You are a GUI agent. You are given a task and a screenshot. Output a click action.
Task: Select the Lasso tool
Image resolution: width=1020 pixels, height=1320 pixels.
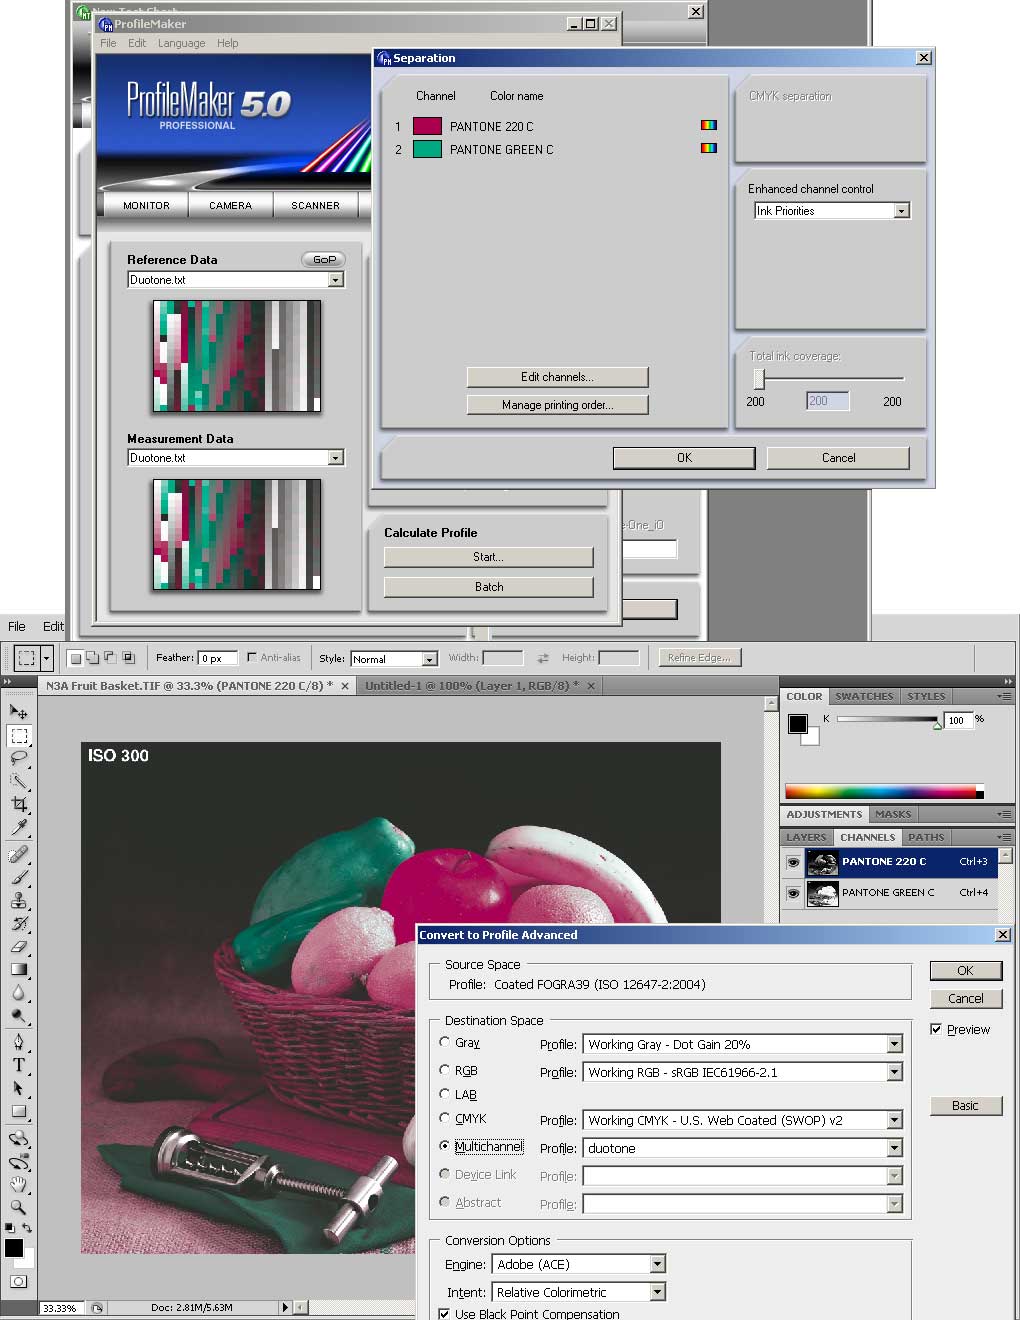tap(19, 759)
